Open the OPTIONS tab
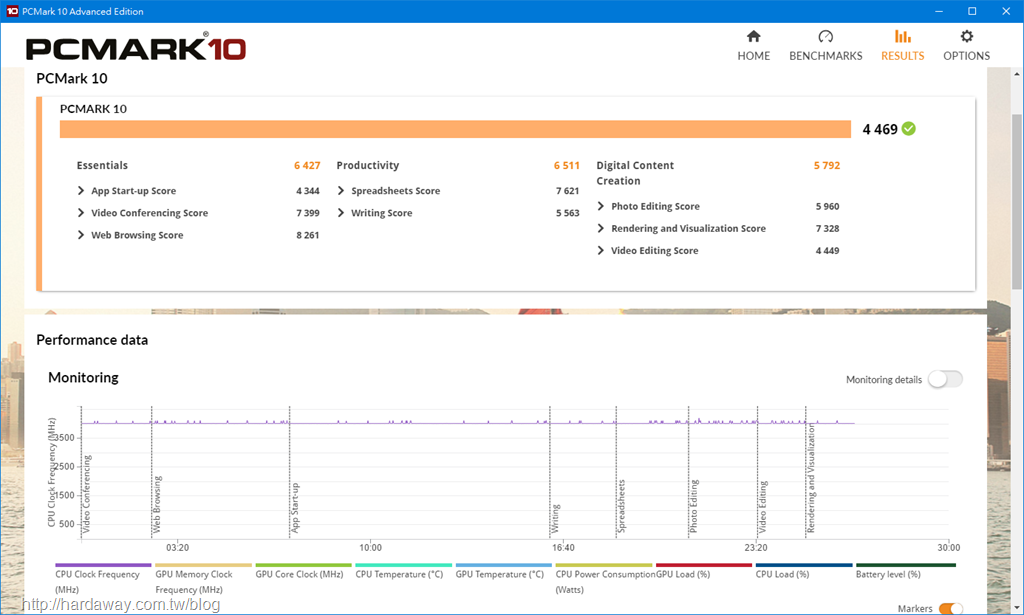The width and height of the screenshot is (1024, 615). (967, 46)
